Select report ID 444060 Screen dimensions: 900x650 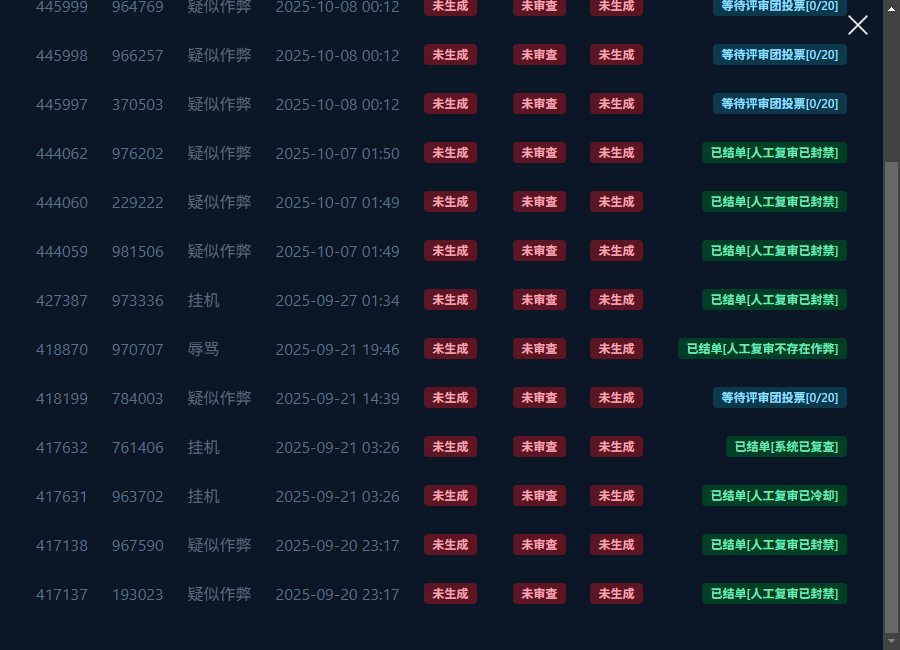[62, 203]
